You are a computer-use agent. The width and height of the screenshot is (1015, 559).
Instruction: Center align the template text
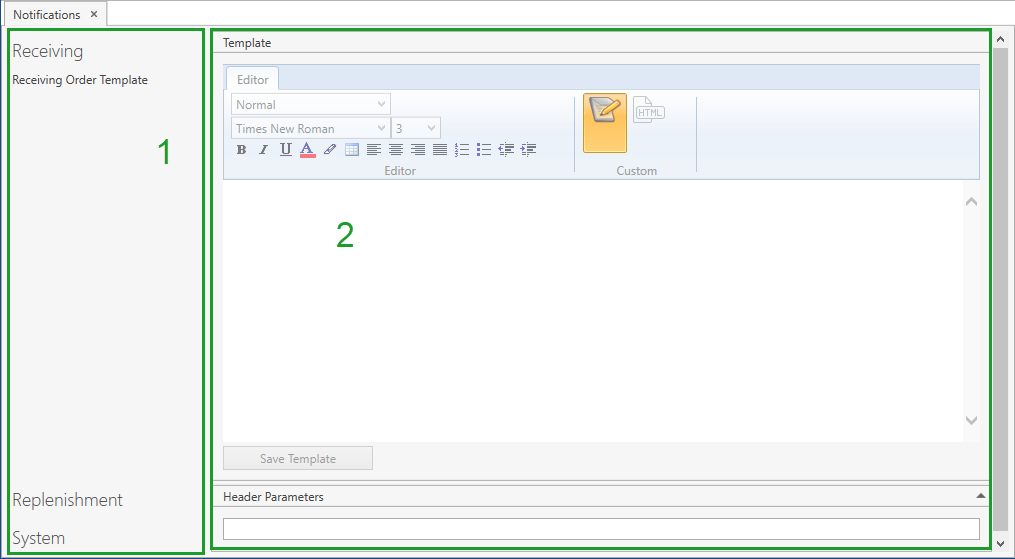point(396,150)
